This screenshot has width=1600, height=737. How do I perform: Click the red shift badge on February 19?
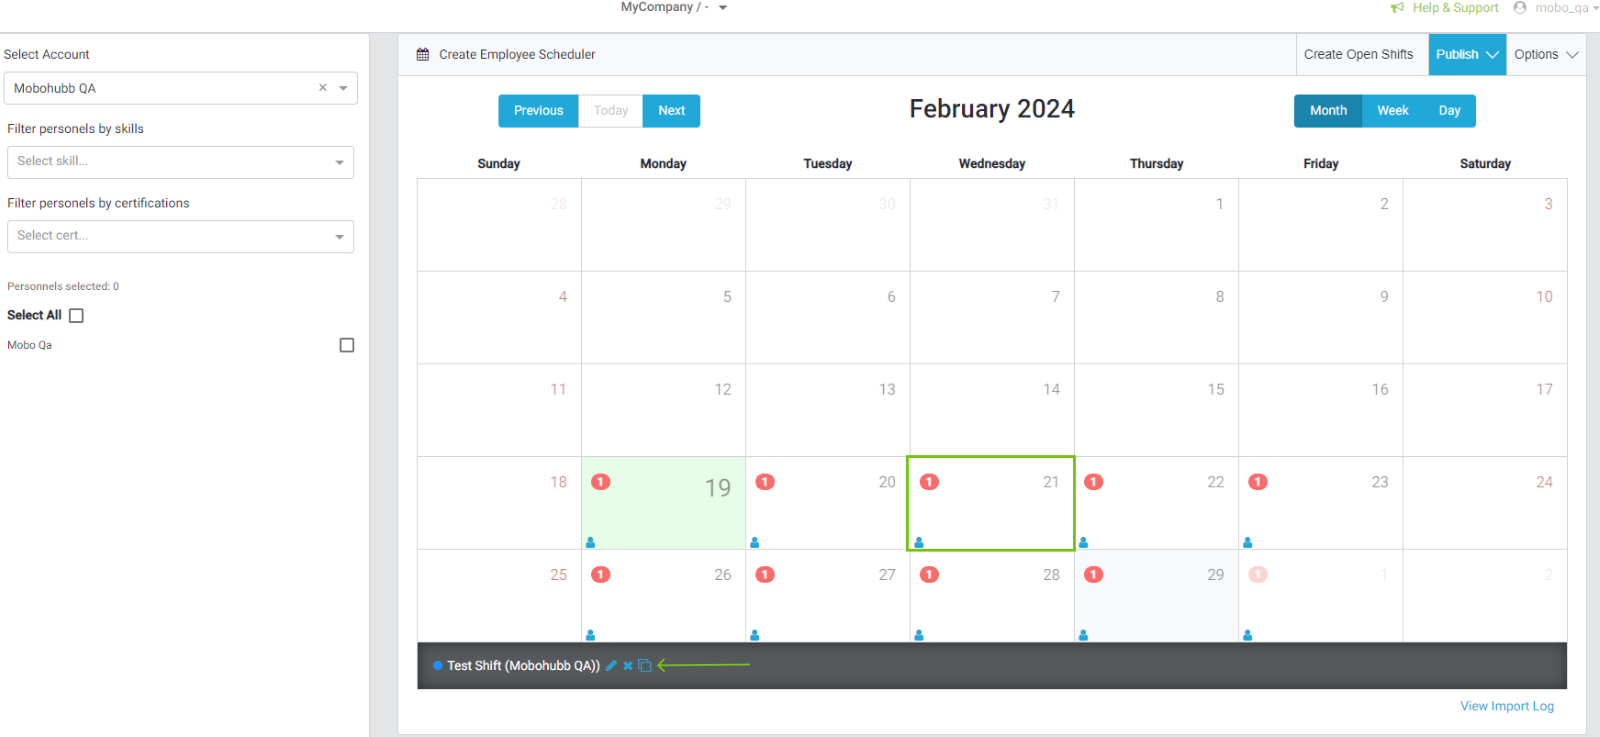tap(601, 482)
